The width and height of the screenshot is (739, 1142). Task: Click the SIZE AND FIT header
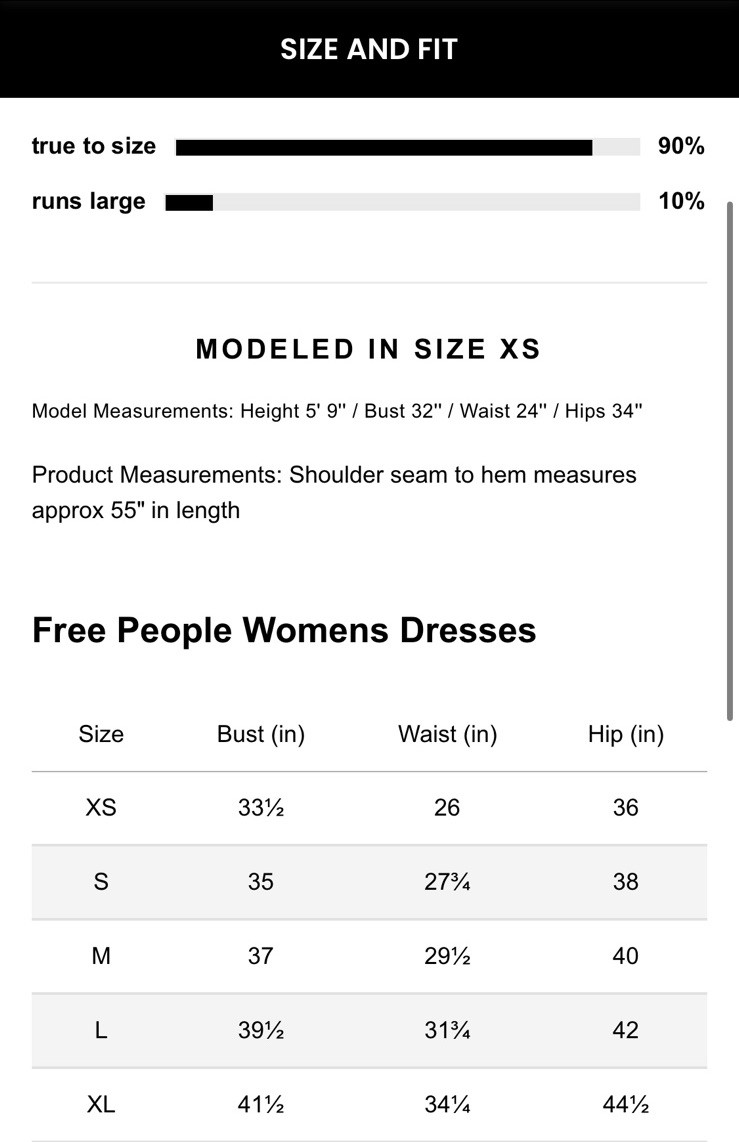point(369,49)
